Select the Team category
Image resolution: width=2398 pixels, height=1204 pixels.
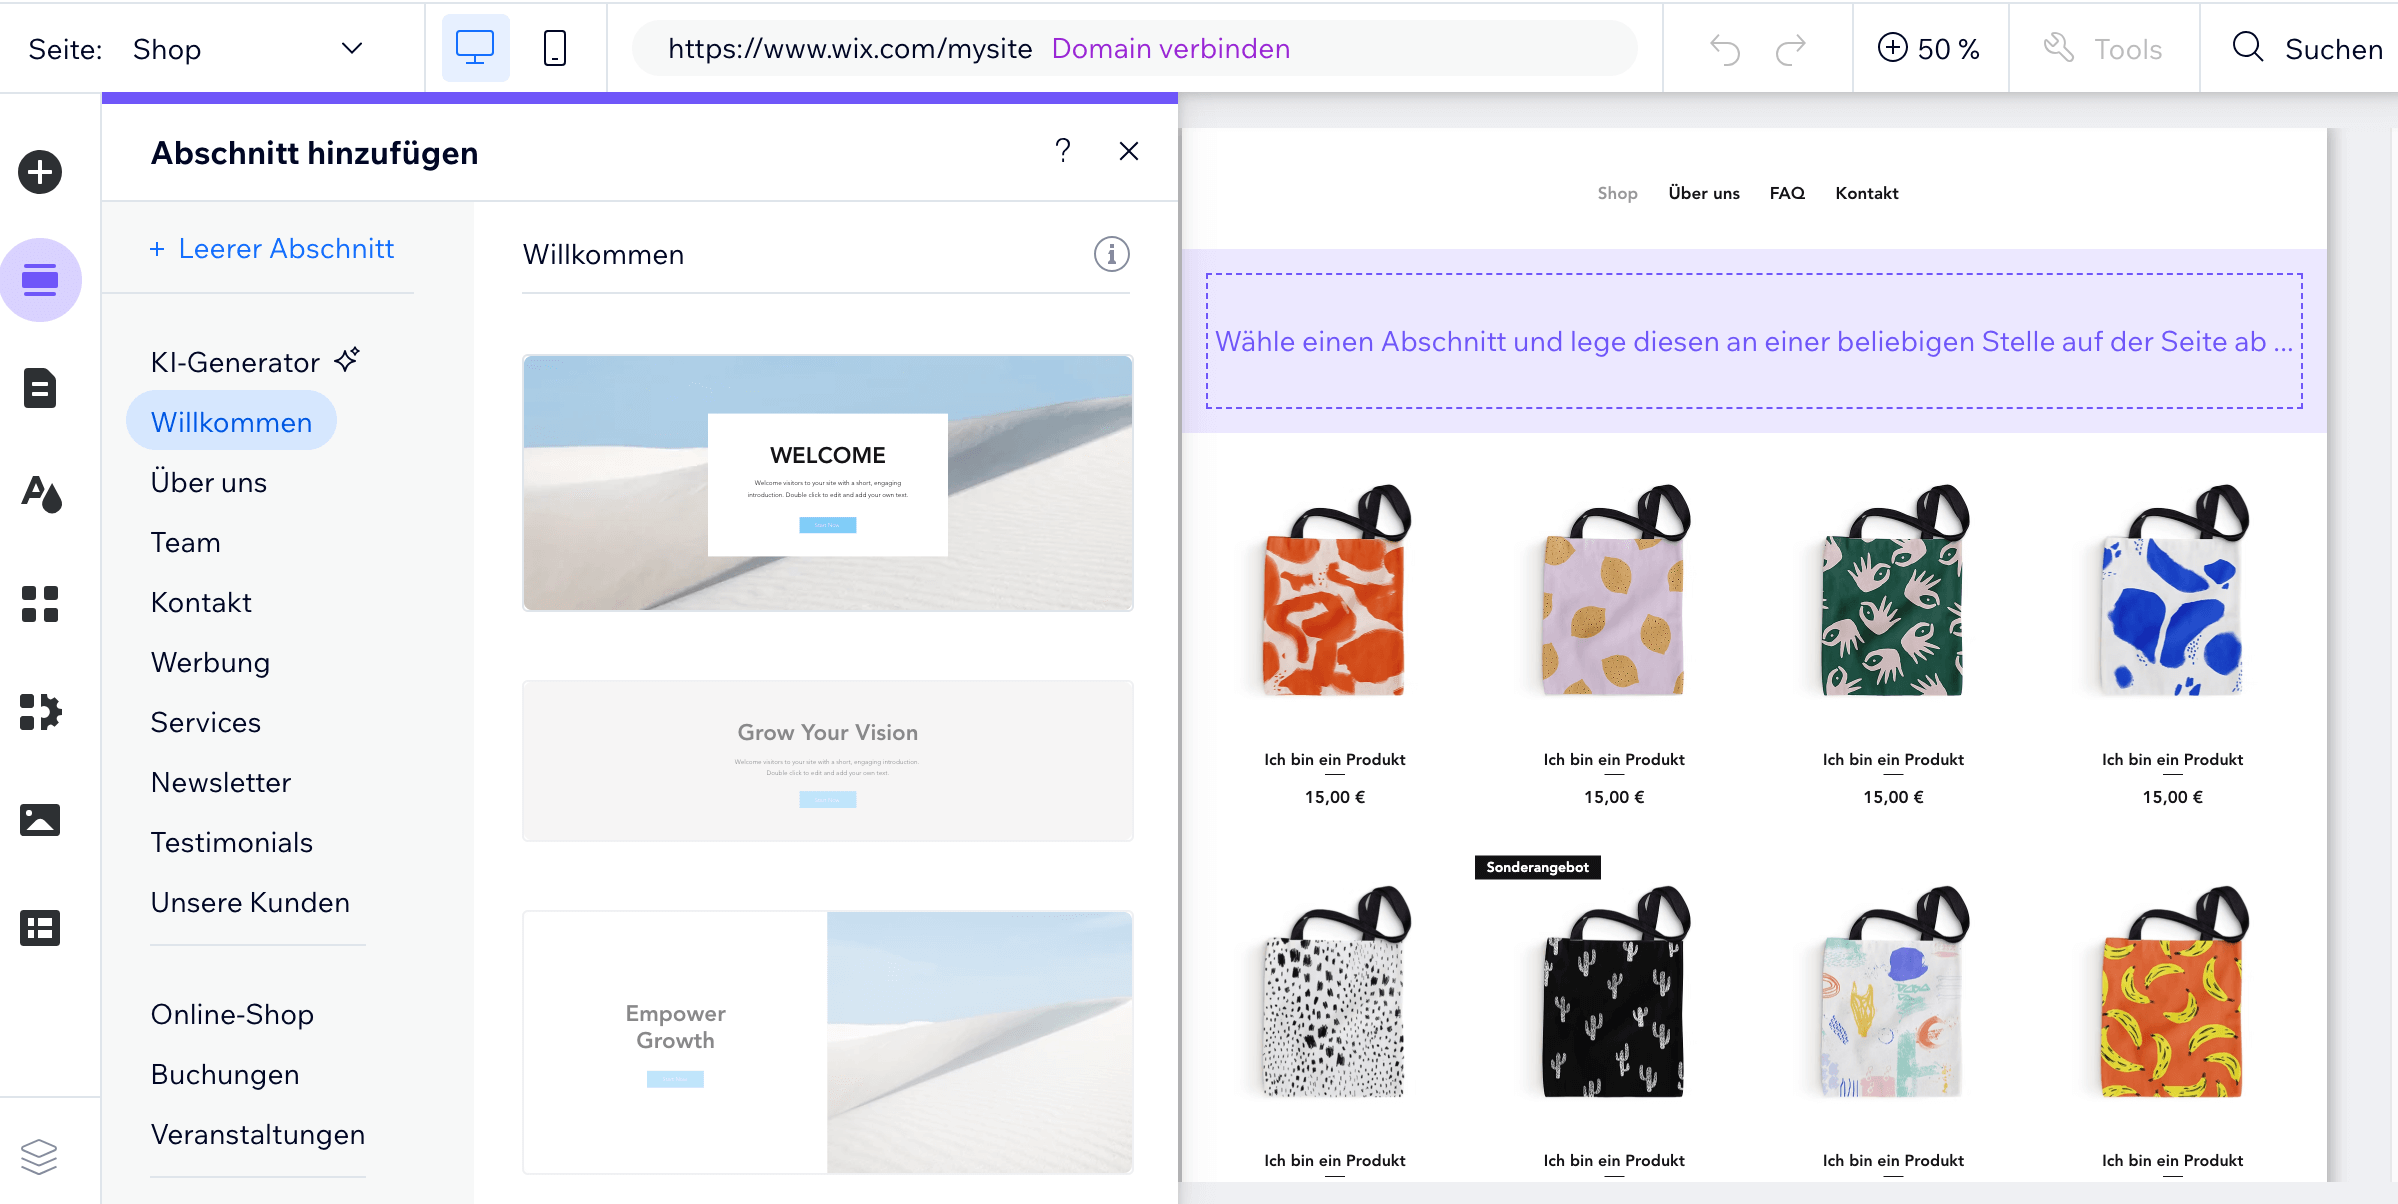tap(185, 542)
